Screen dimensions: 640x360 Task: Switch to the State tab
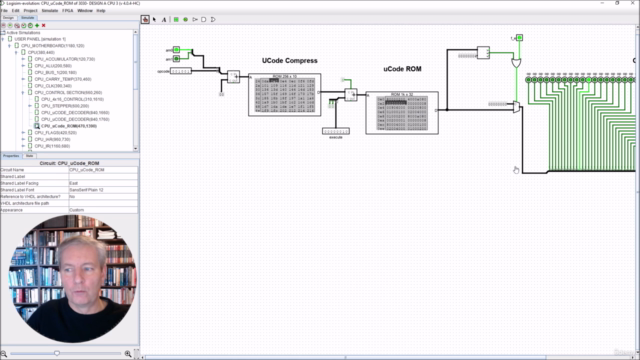pos(29,156)
